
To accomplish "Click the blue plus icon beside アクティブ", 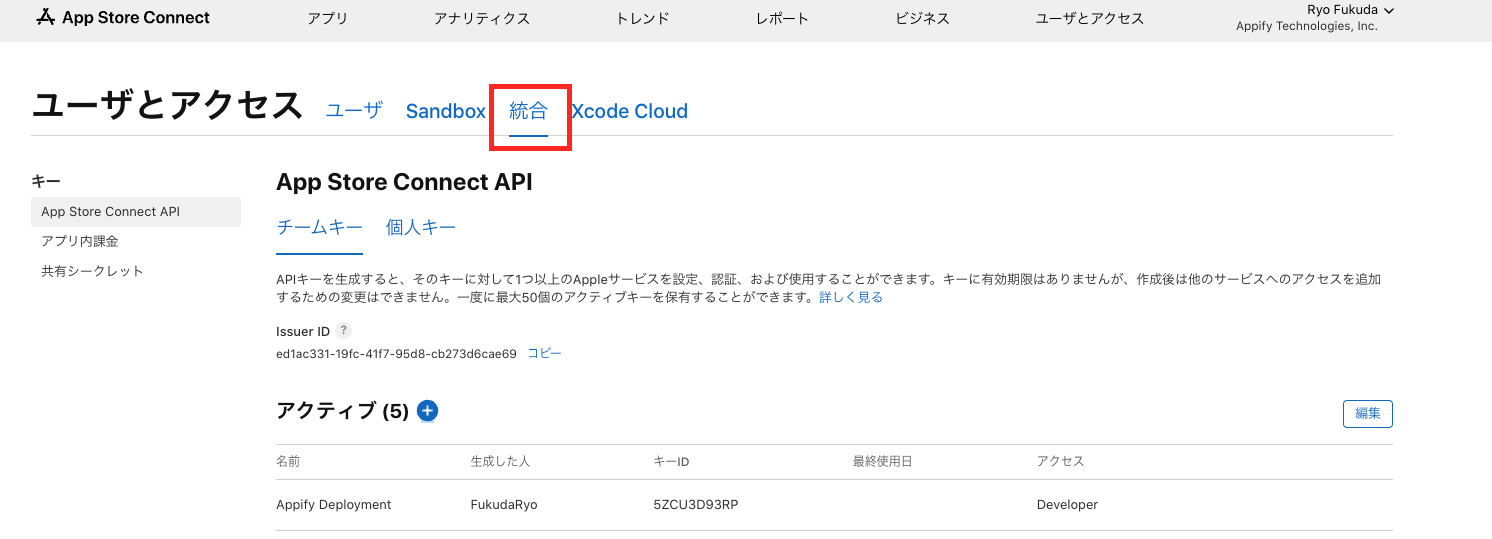I will (x=428, y=410).
